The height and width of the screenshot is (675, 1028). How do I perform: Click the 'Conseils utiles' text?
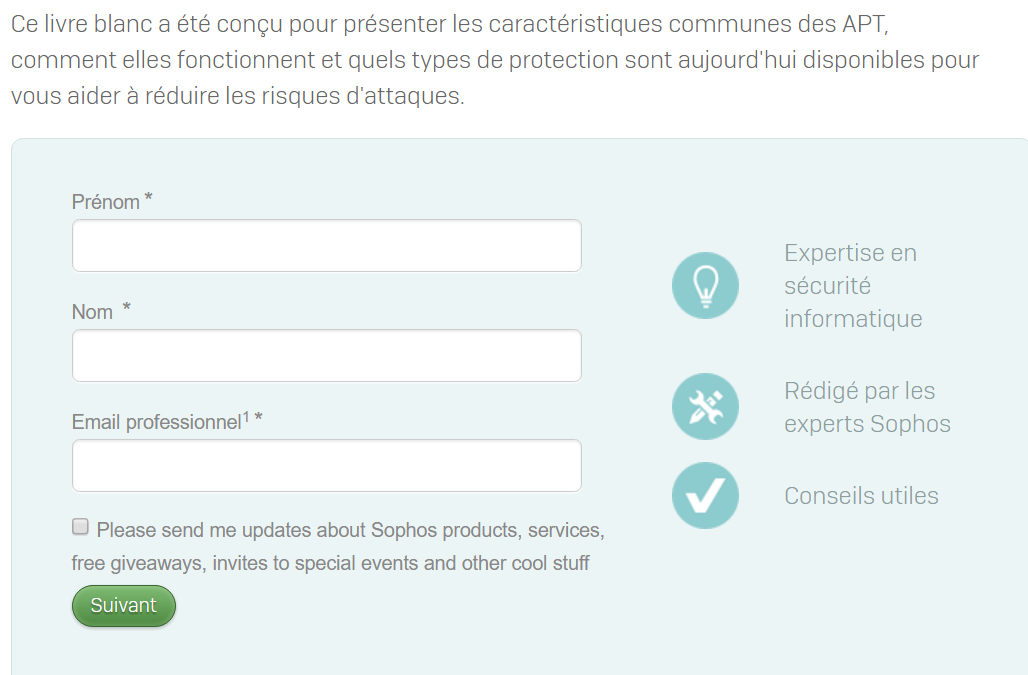(x=861, y=495)
